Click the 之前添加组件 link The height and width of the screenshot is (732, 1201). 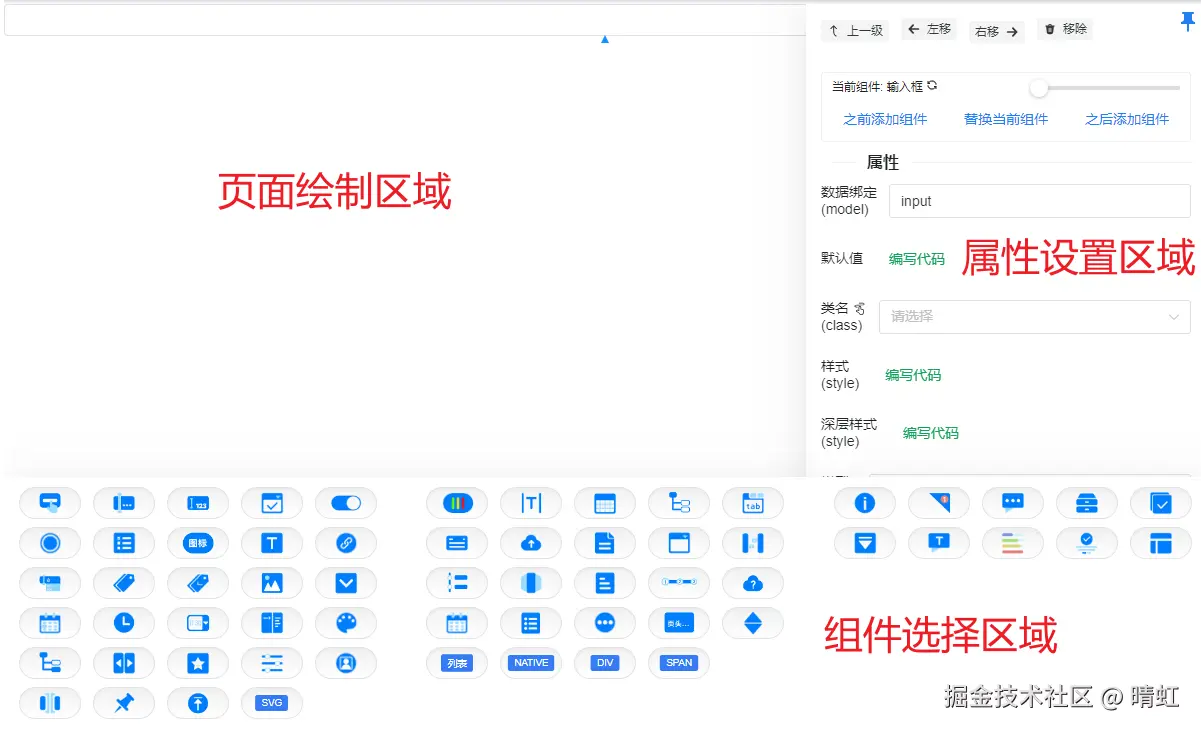click(x=885, y=118)
